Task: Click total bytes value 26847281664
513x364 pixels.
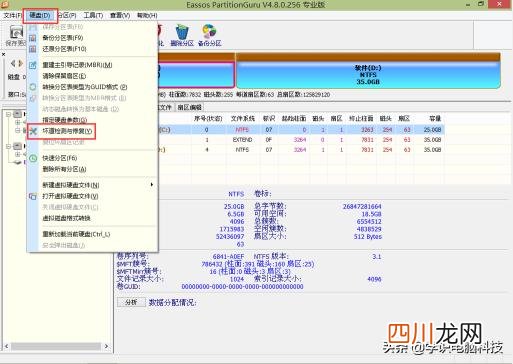Action: click(362, 207)
